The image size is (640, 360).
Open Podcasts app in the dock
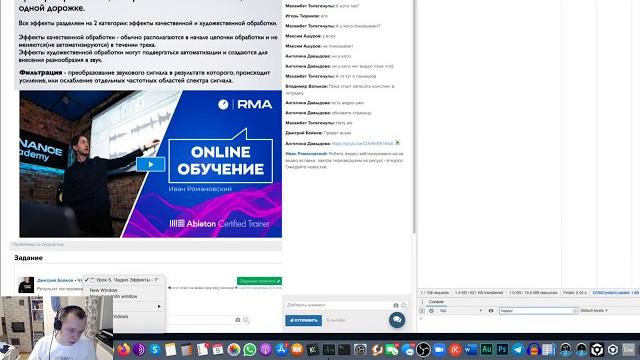coord(265,349)
